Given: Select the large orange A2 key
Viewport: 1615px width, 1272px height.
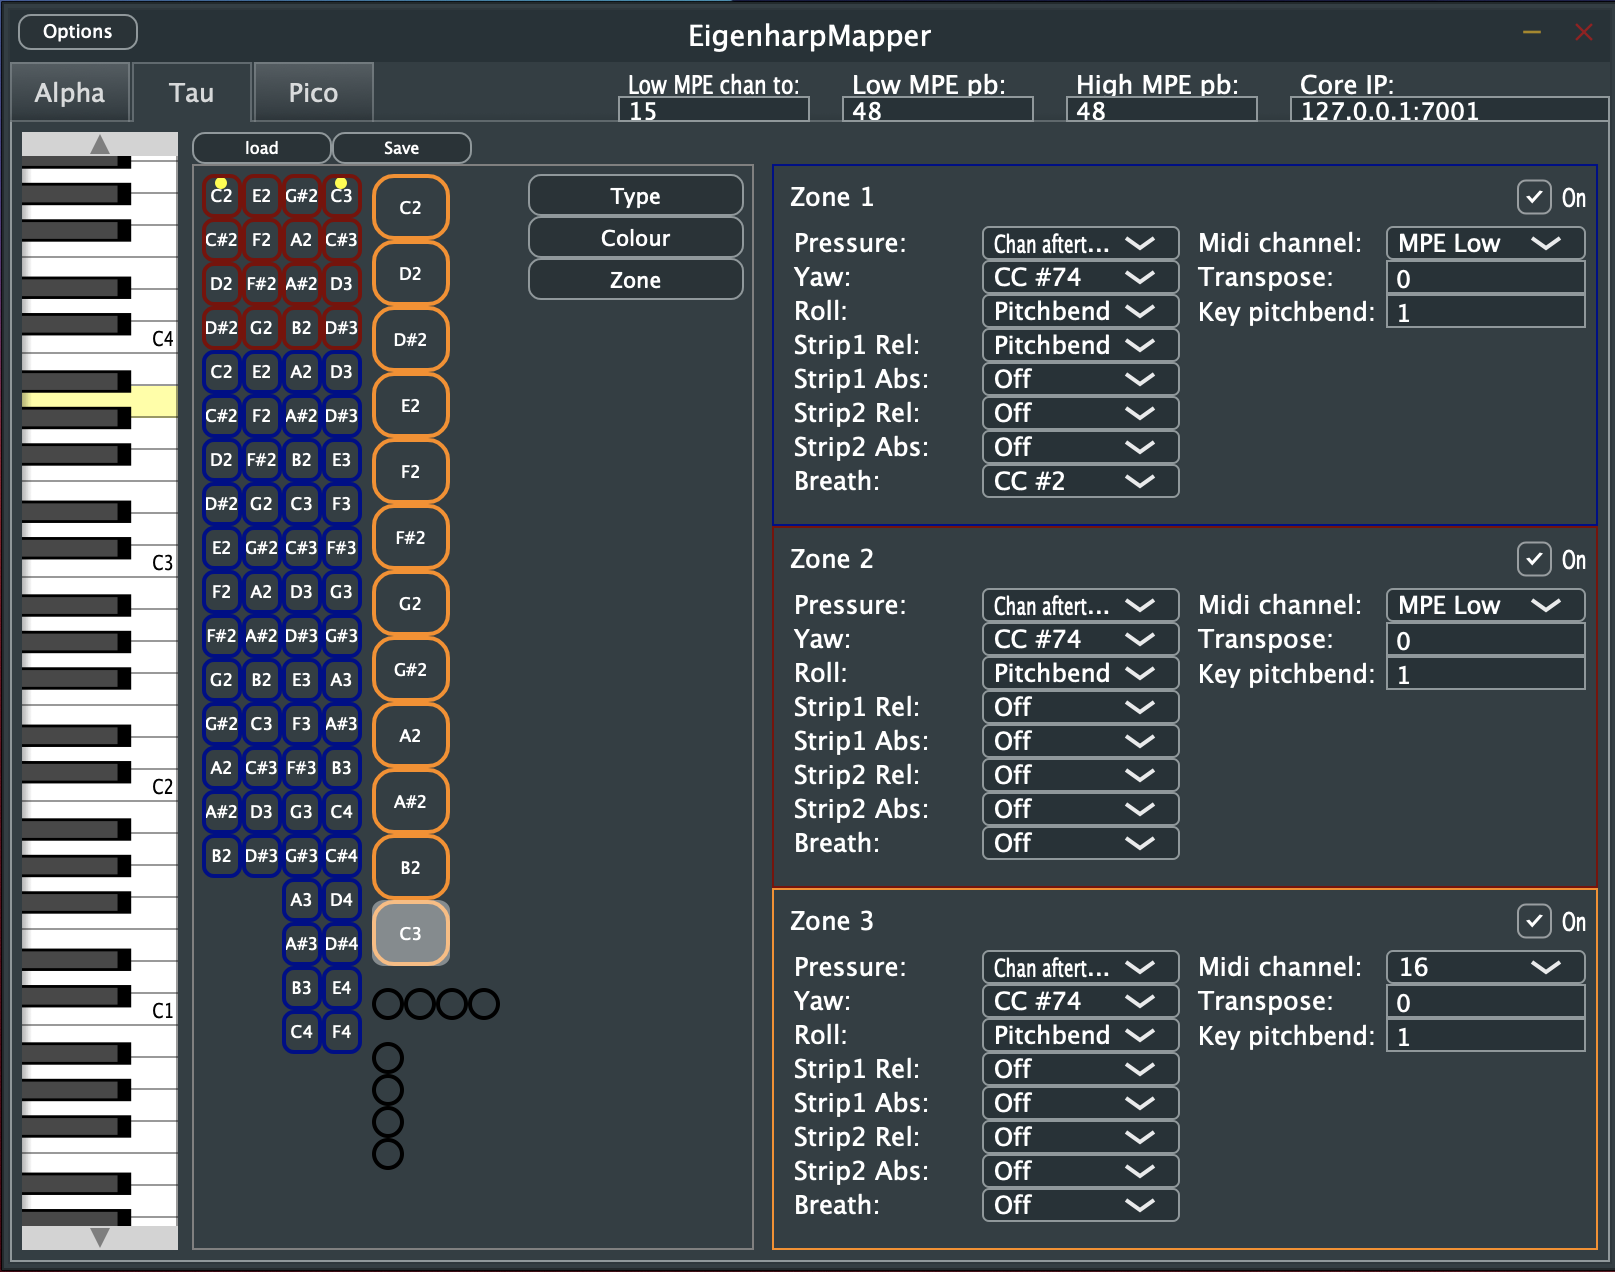Looking at the screenshot, I should tap(411, 736).
